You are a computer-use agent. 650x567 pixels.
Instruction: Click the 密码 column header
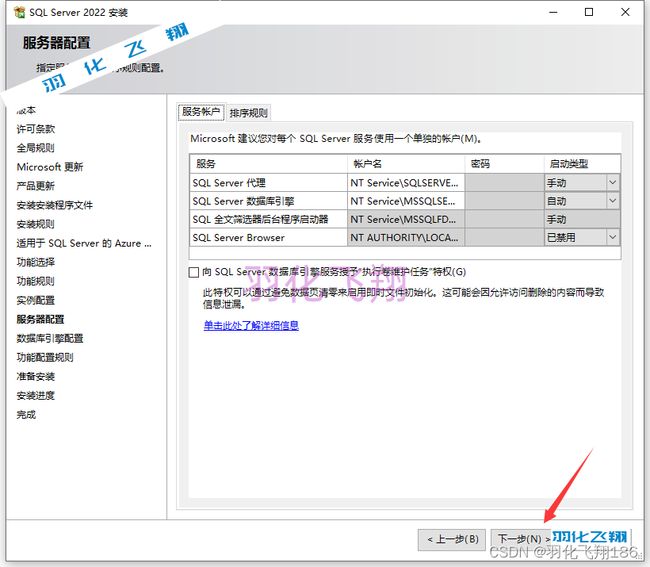click(504, 164)
